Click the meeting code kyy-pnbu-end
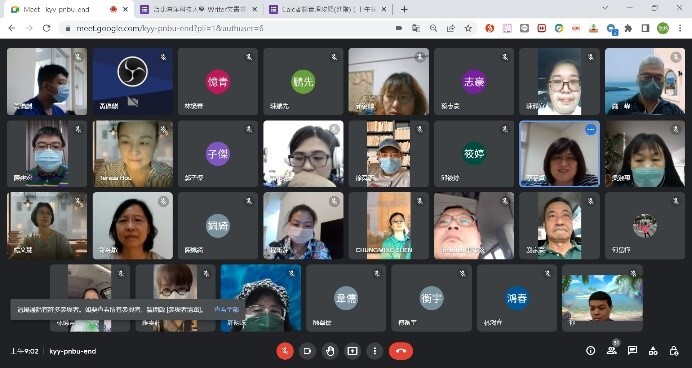 point(73,351)
